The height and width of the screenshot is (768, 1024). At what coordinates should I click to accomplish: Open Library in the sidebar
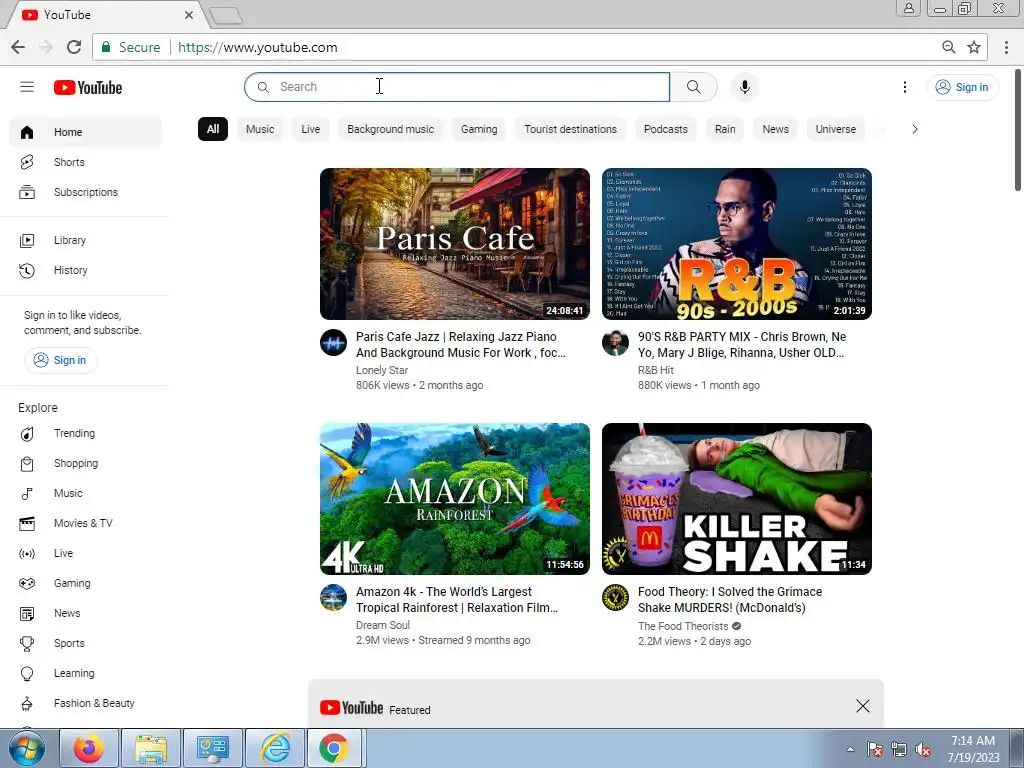pyautogui.click(x=86, y=240)
